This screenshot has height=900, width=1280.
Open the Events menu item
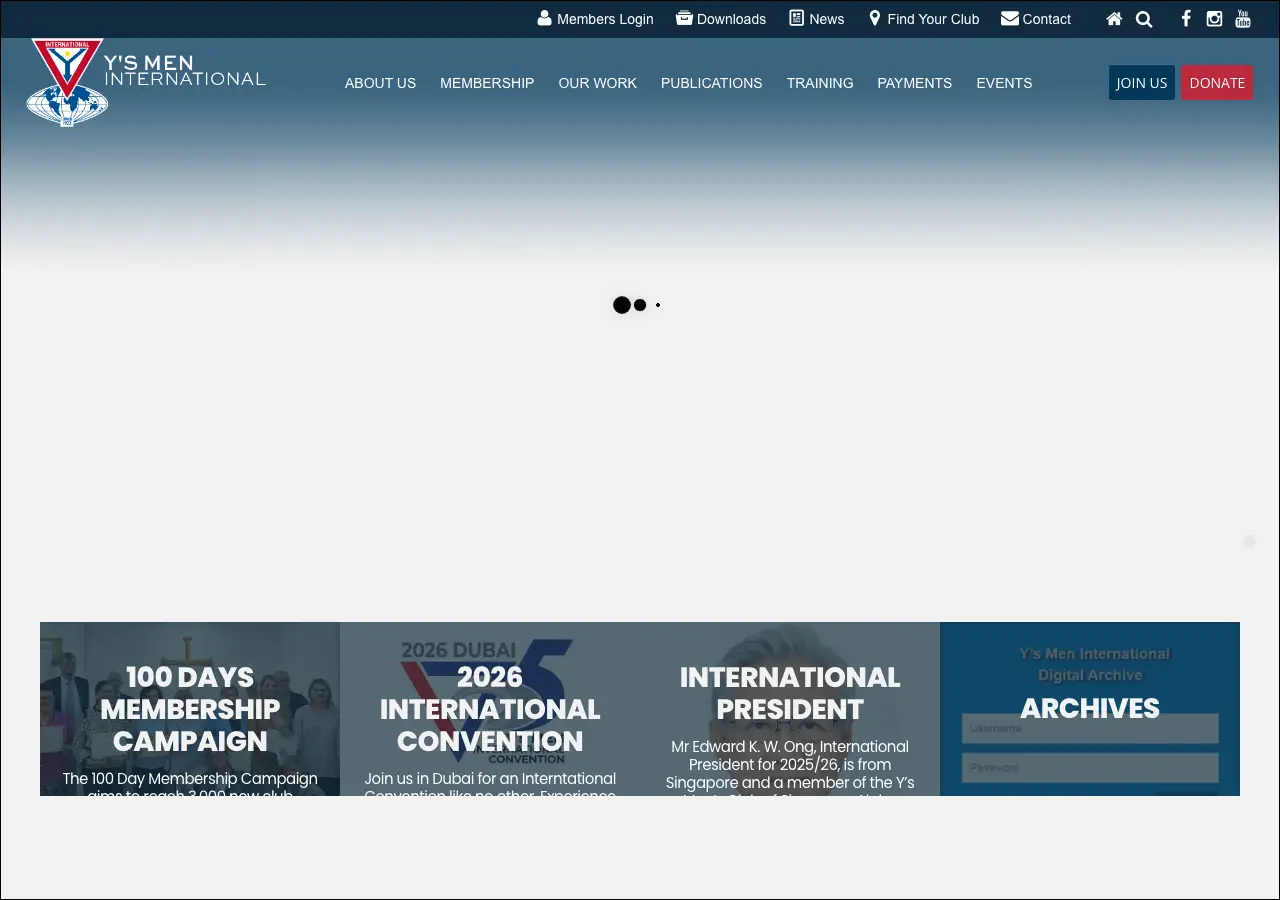1004,83
